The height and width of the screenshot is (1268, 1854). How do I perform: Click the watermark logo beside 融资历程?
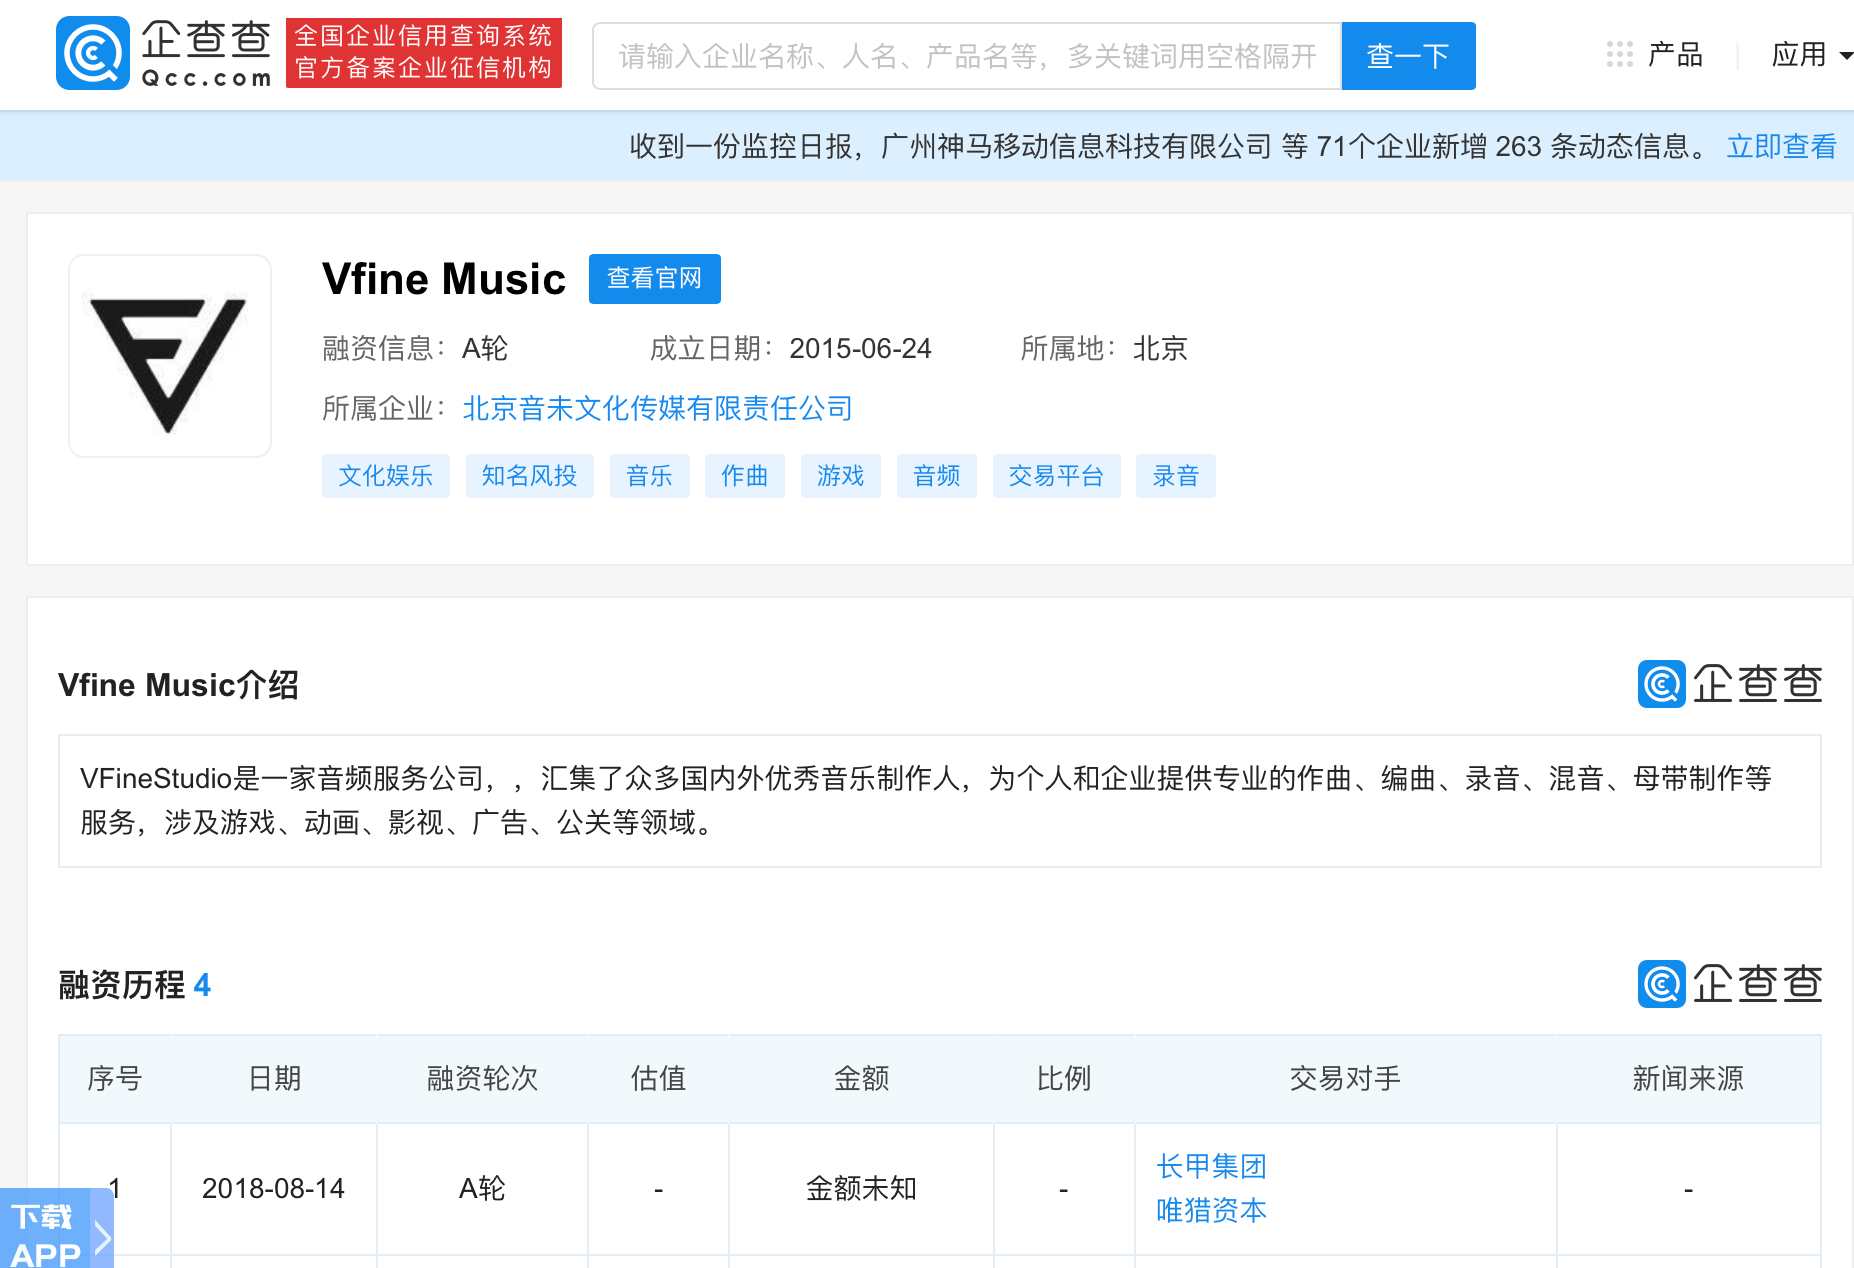(x=1729, y=984)
